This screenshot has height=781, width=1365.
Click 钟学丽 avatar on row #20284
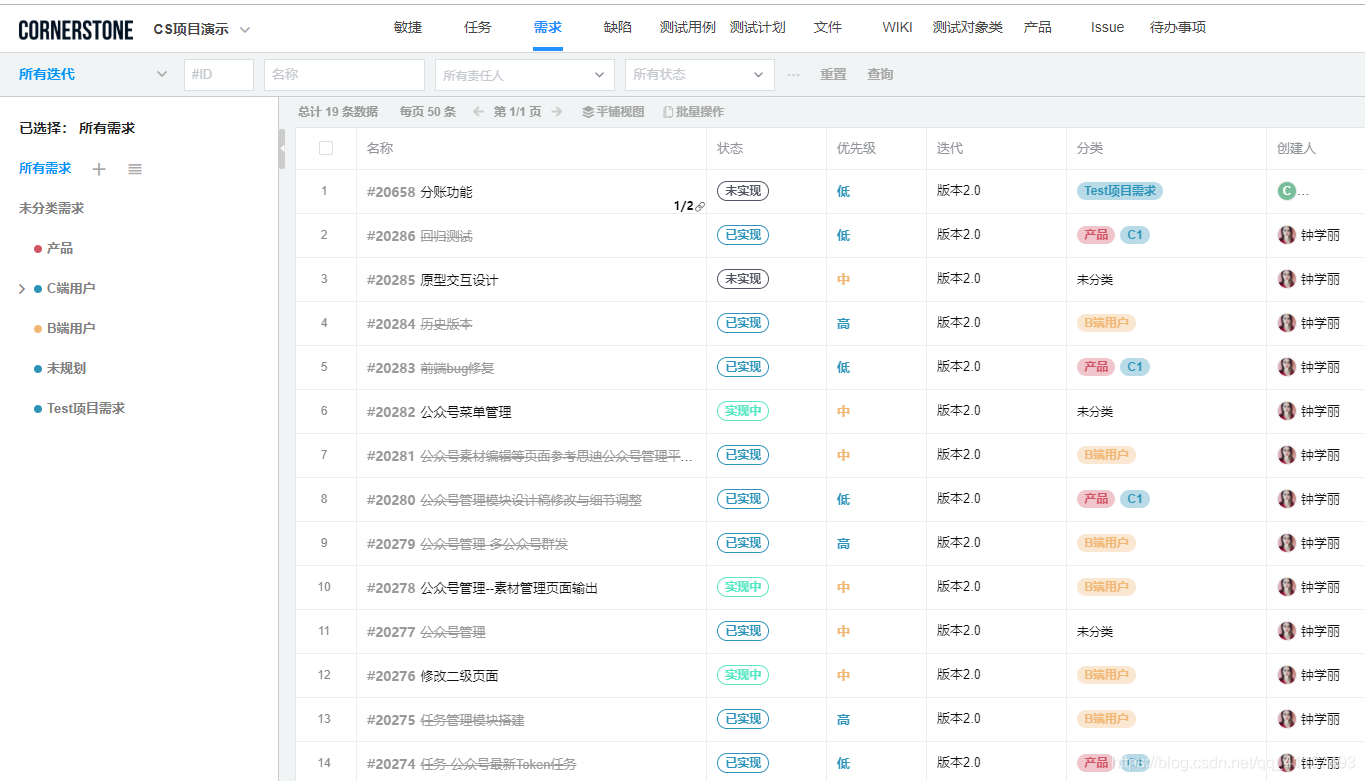coord(1286,323)
